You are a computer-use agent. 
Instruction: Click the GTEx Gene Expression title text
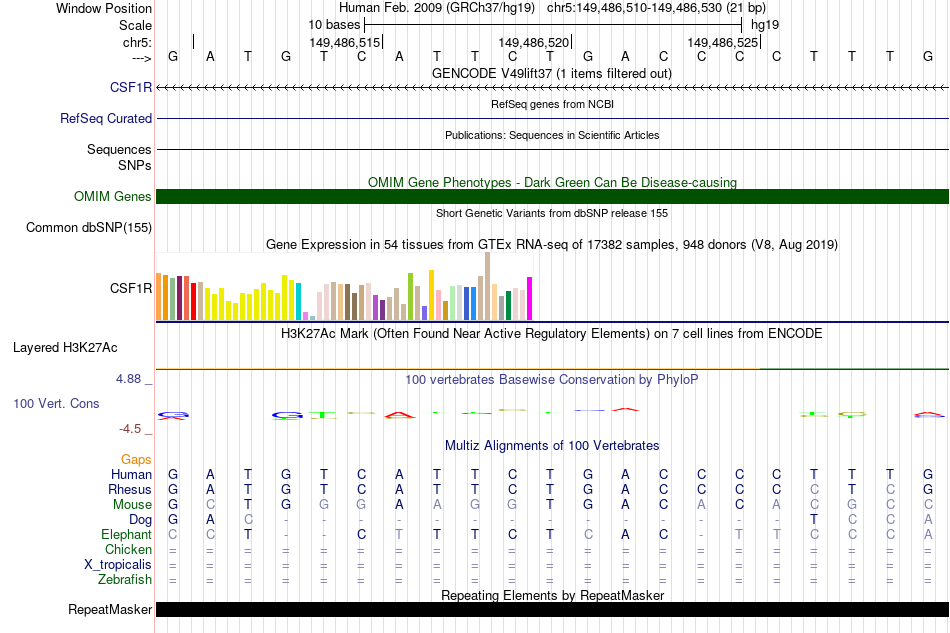tap(552, 244)
